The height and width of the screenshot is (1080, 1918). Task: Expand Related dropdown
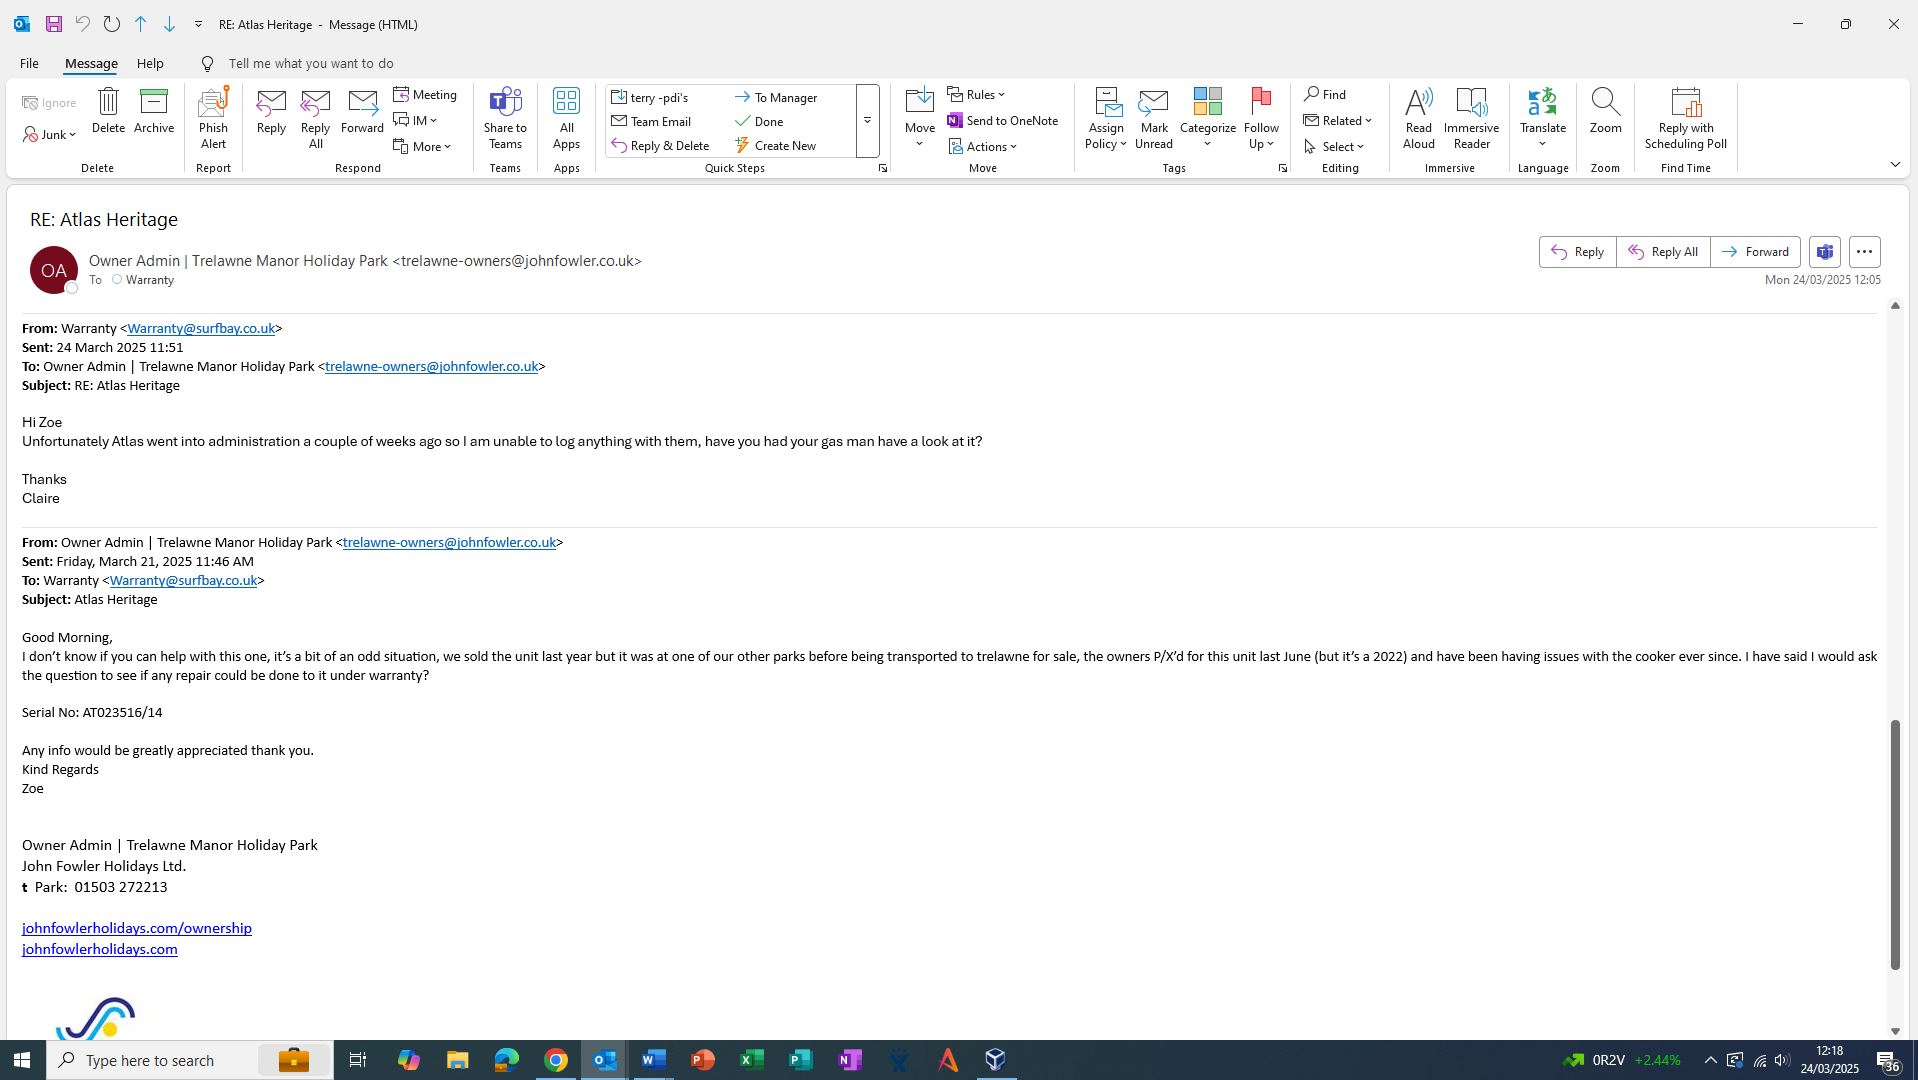1338,120
